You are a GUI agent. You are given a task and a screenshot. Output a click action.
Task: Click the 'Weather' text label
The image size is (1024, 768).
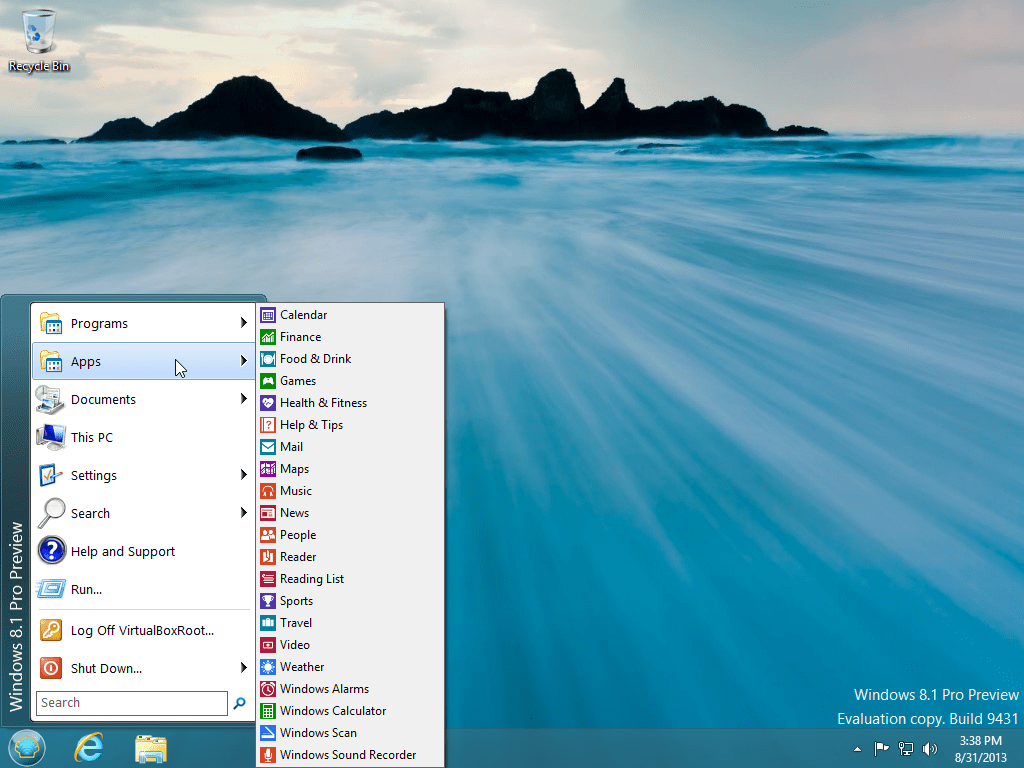tap(302, 667)
